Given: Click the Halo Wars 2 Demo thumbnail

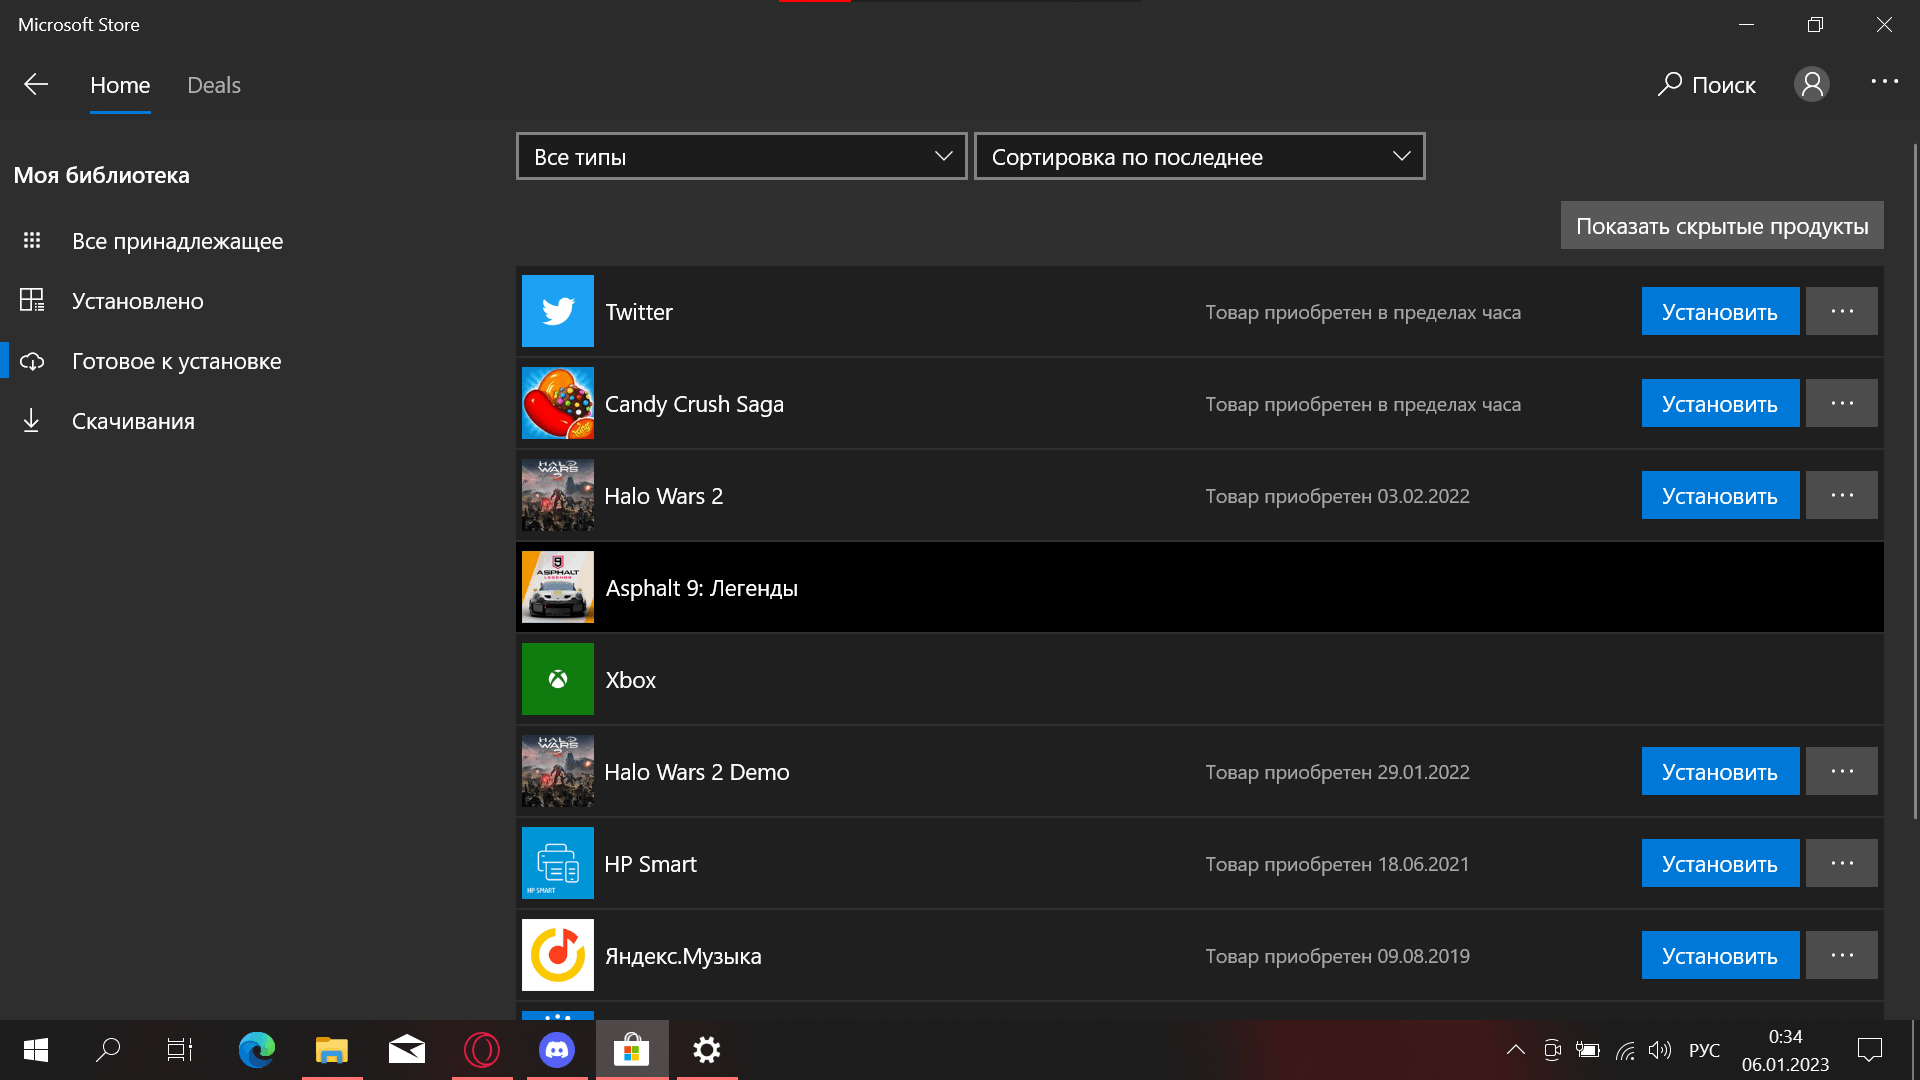Looking at the screenshot, I should [x=558, y=771].
